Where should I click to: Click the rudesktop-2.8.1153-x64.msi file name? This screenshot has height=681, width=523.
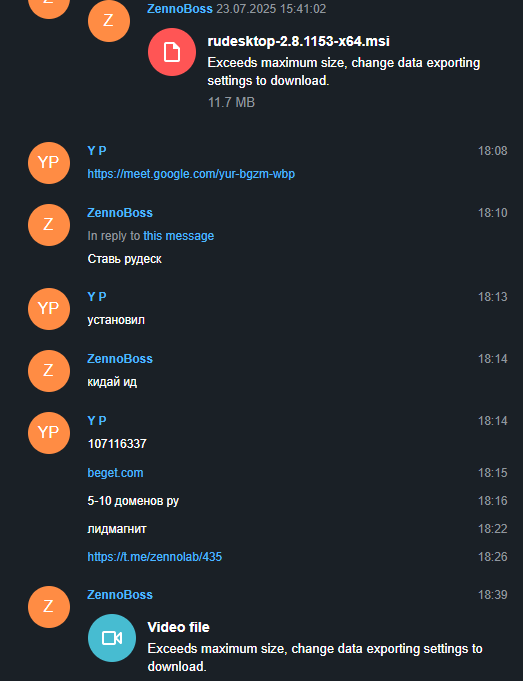click(x=298, y=41)
